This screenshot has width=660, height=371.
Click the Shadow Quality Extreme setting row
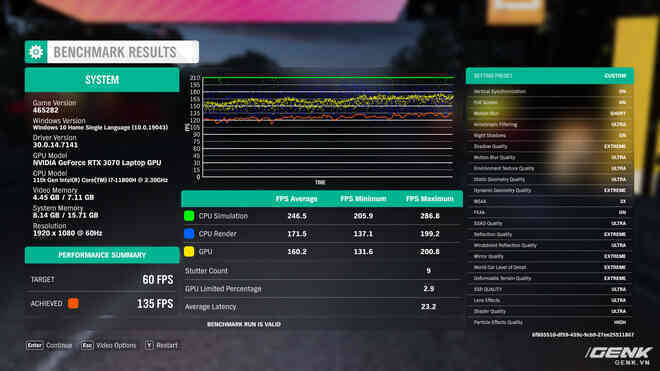point(550,146)
